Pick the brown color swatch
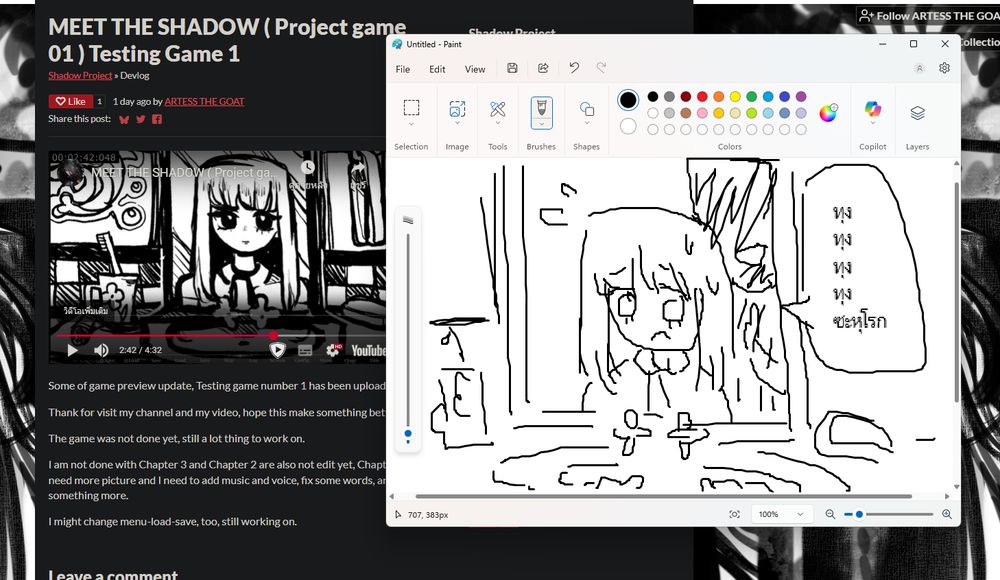 pos(686,113)
